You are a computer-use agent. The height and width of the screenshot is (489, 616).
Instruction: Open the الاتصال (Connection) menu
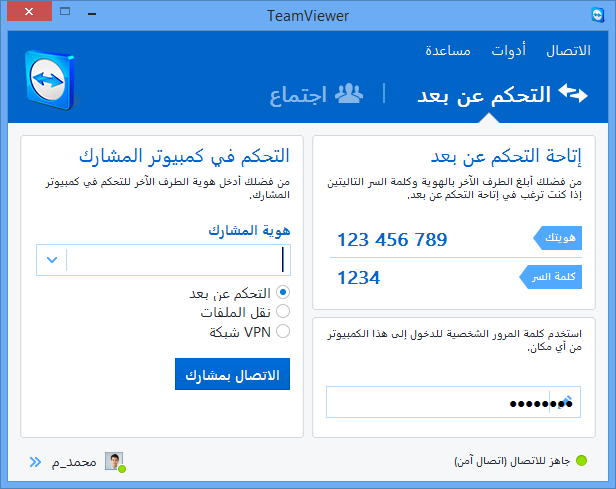pyautogui.click(x=568, y=51)
